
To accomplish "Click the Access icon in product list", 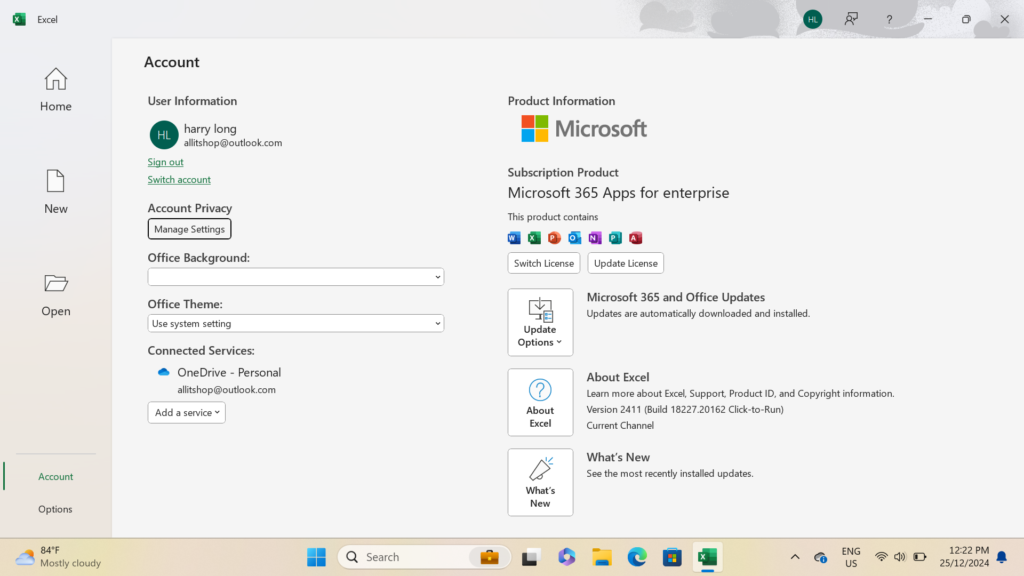I will tap(635, 238).
